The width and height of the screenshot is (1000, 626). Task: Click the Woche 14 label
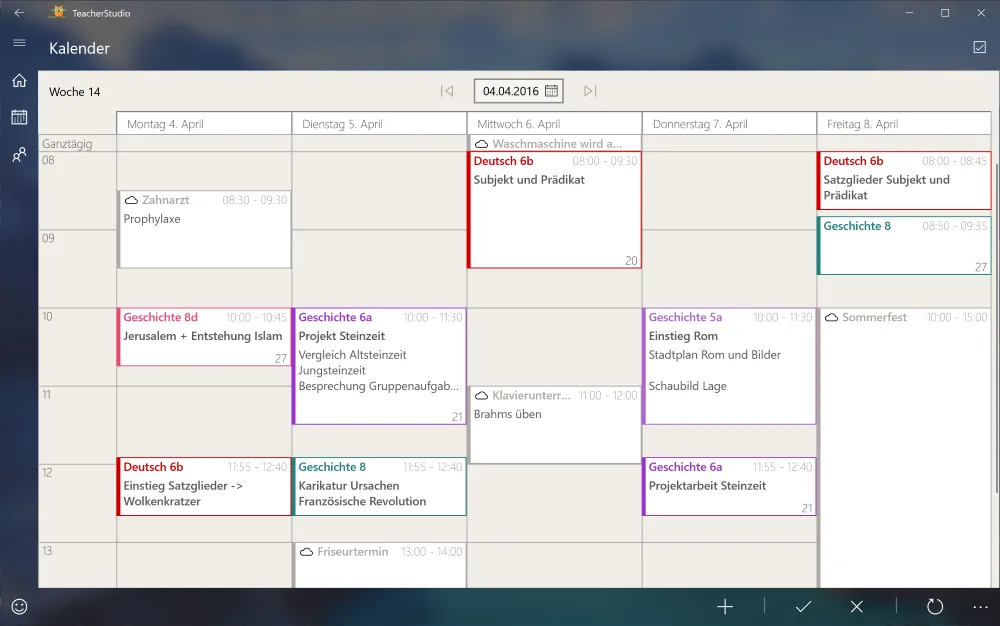[x=75, y=92]
